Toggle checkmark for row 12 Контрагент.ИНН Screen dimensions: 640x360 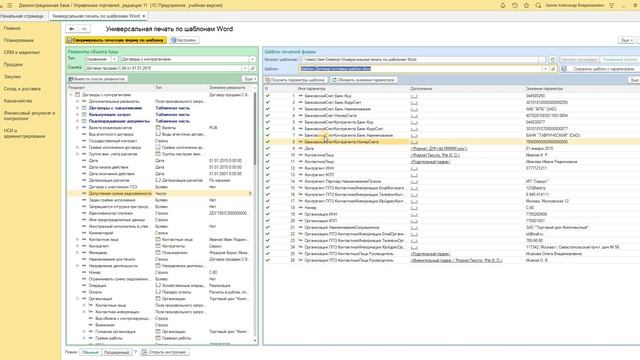pos(268,168)
